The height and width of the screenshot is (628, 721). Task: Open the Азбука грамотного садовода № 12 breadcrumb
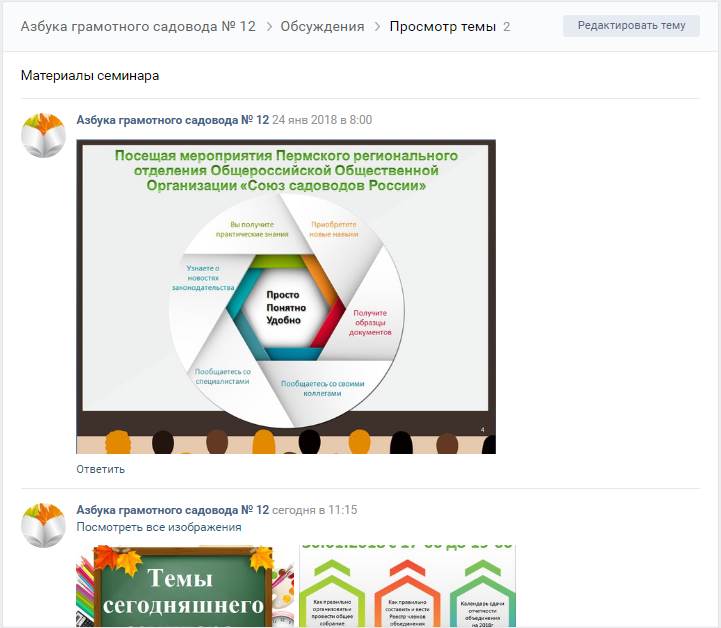pyautogui.click(x=138, y=26)
